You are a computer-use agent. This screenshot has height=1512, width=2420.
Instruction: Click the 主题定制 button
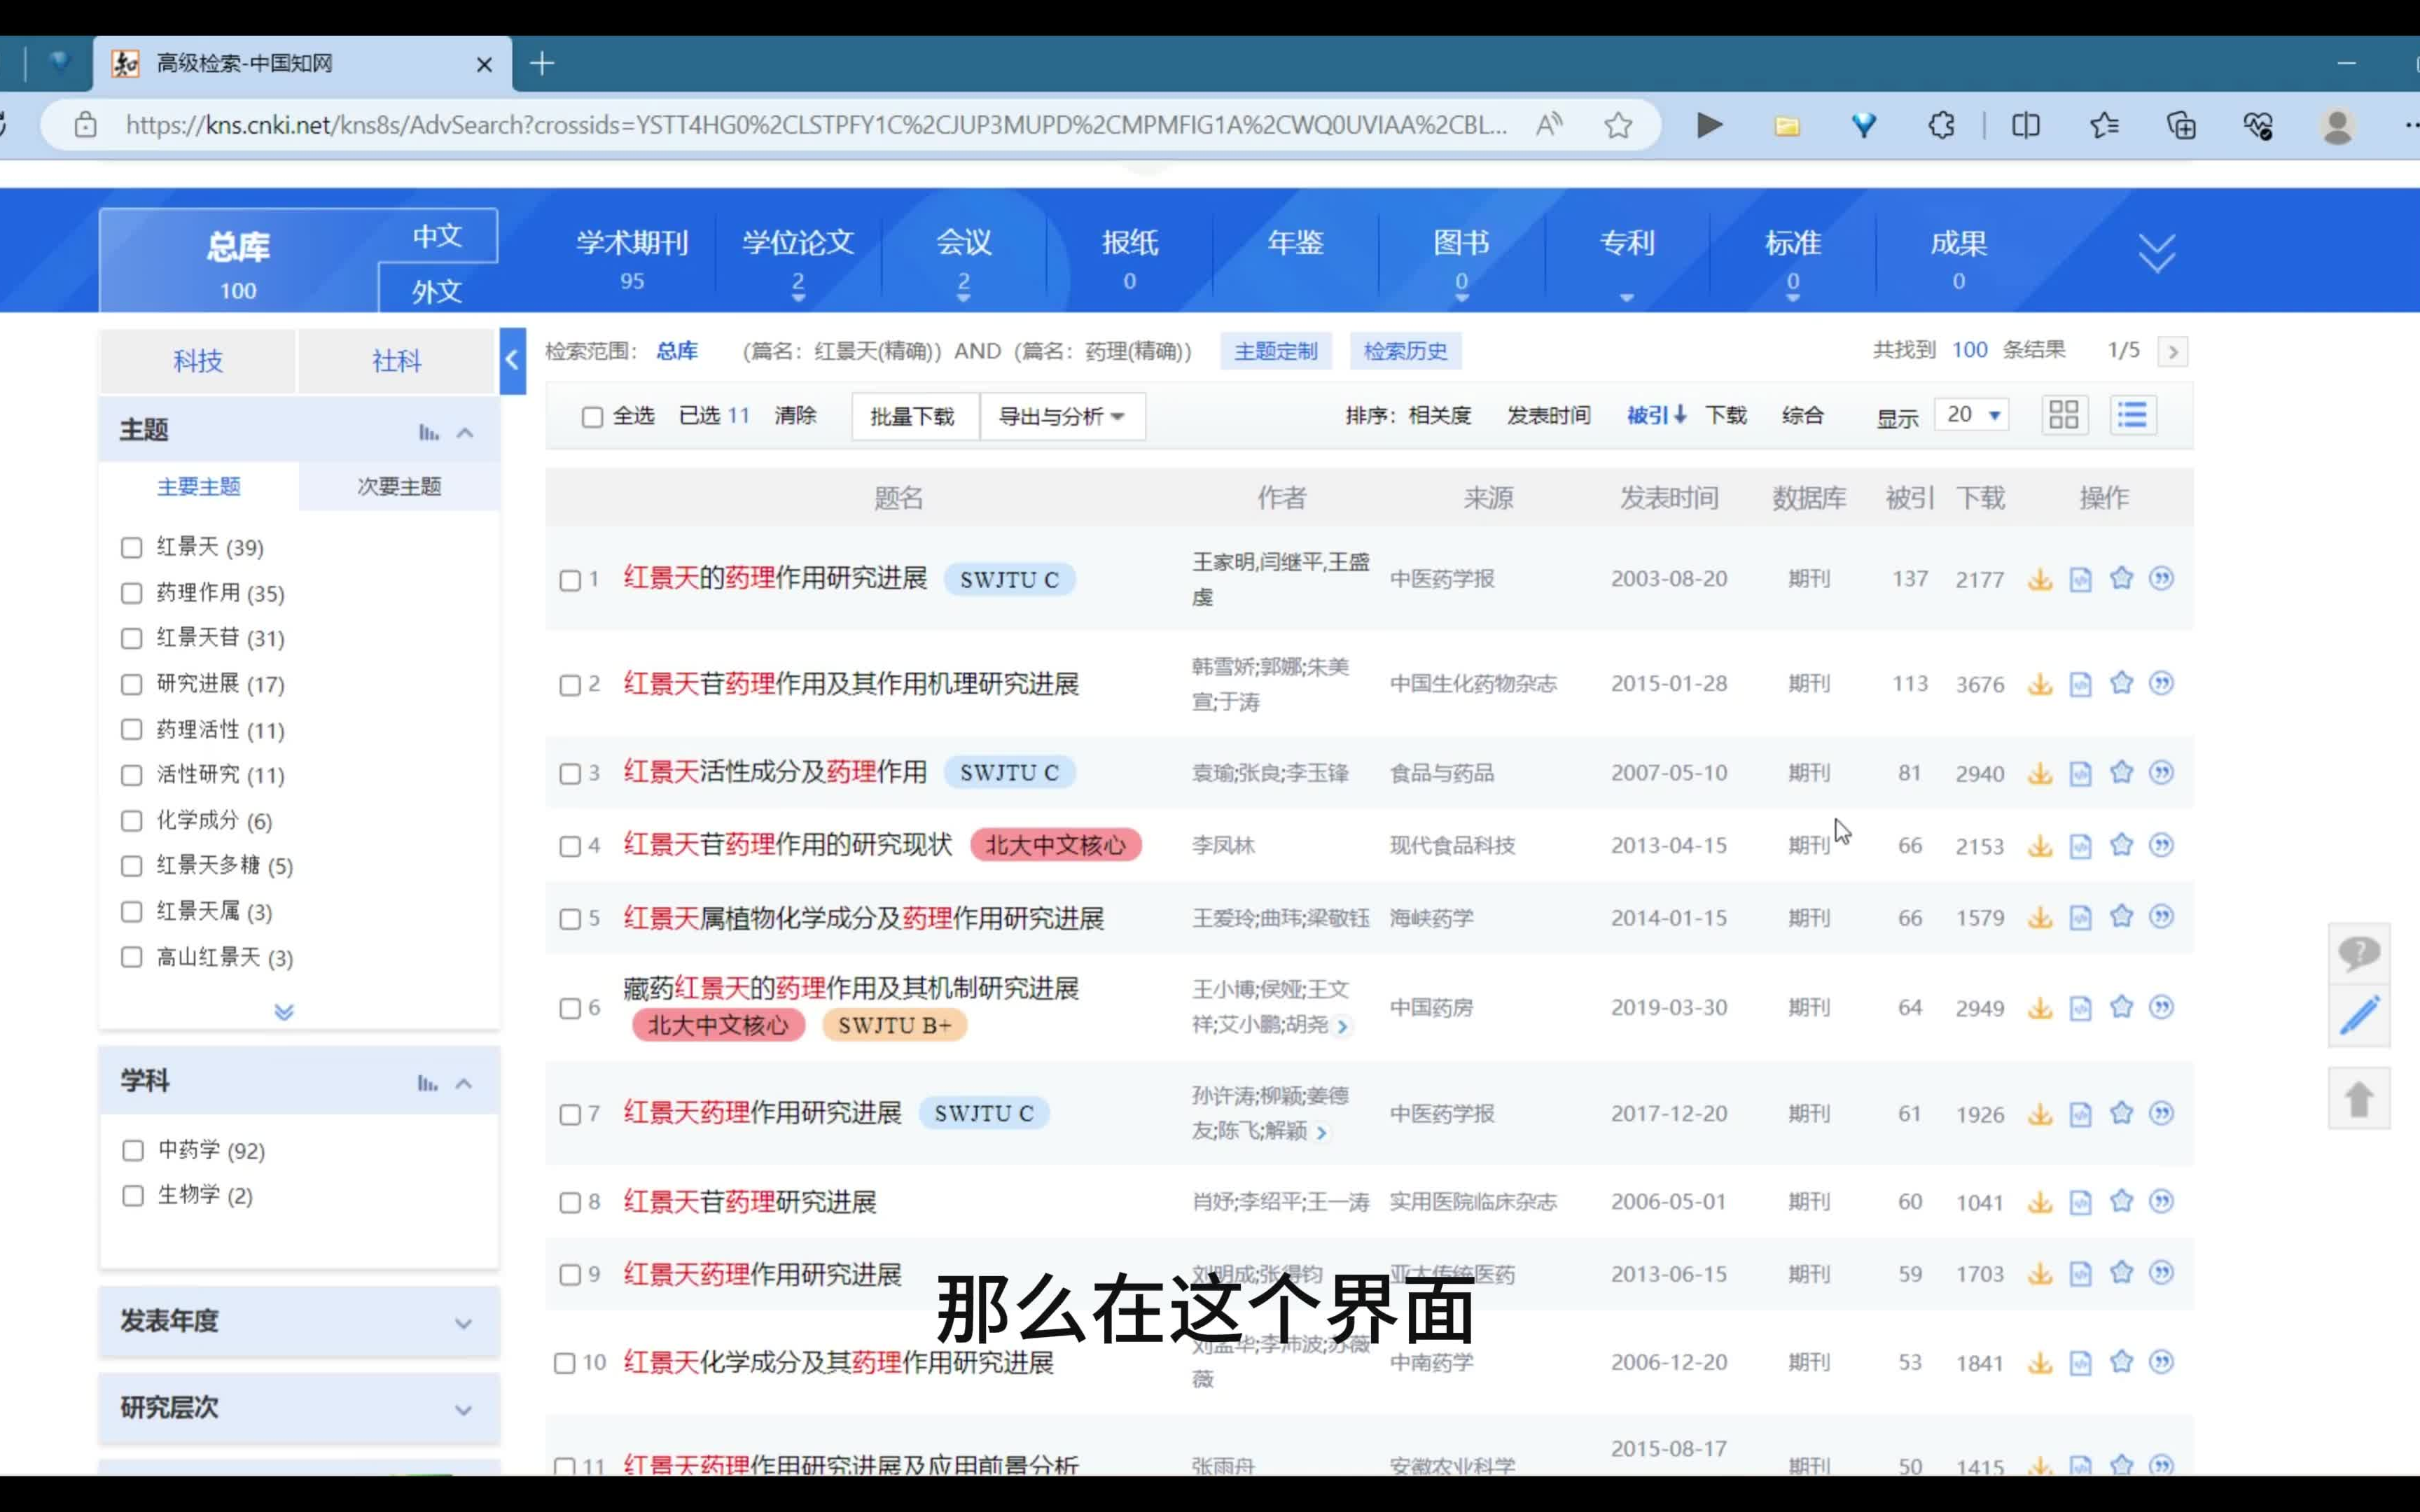(1276, 351)
